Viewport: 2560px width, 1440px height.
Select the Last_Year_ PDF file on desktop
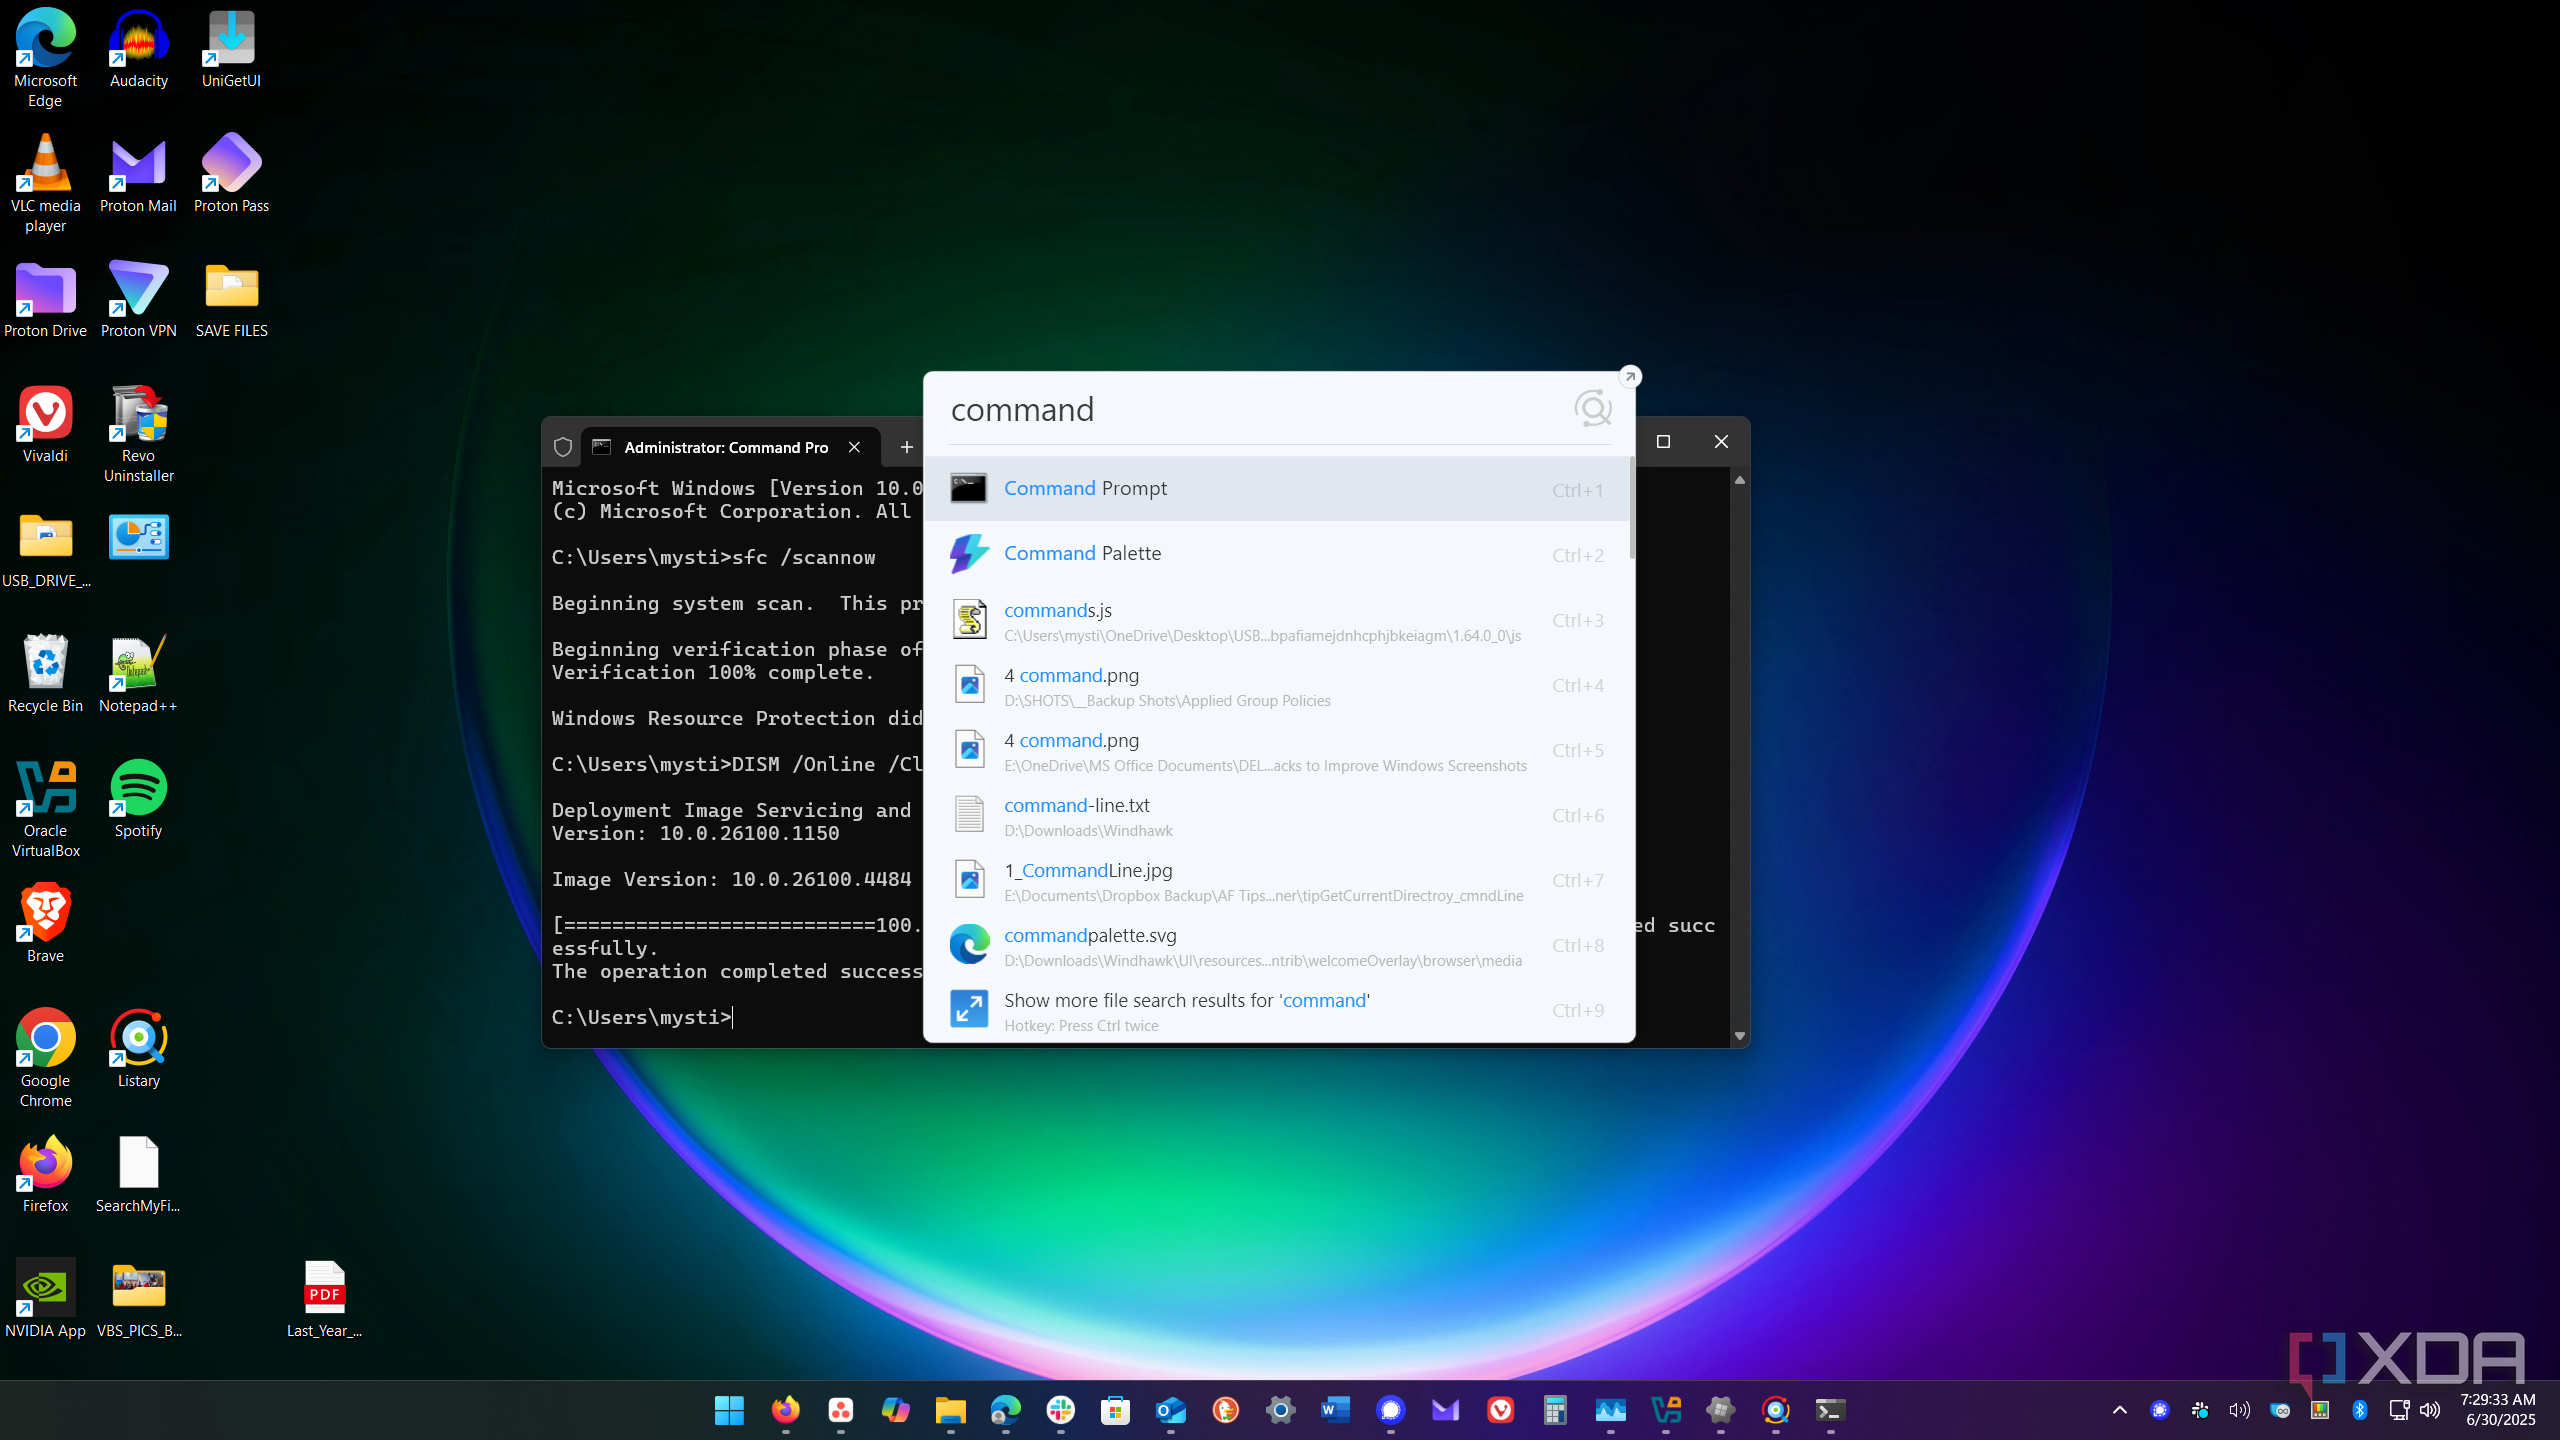(x=324, y=1298)
